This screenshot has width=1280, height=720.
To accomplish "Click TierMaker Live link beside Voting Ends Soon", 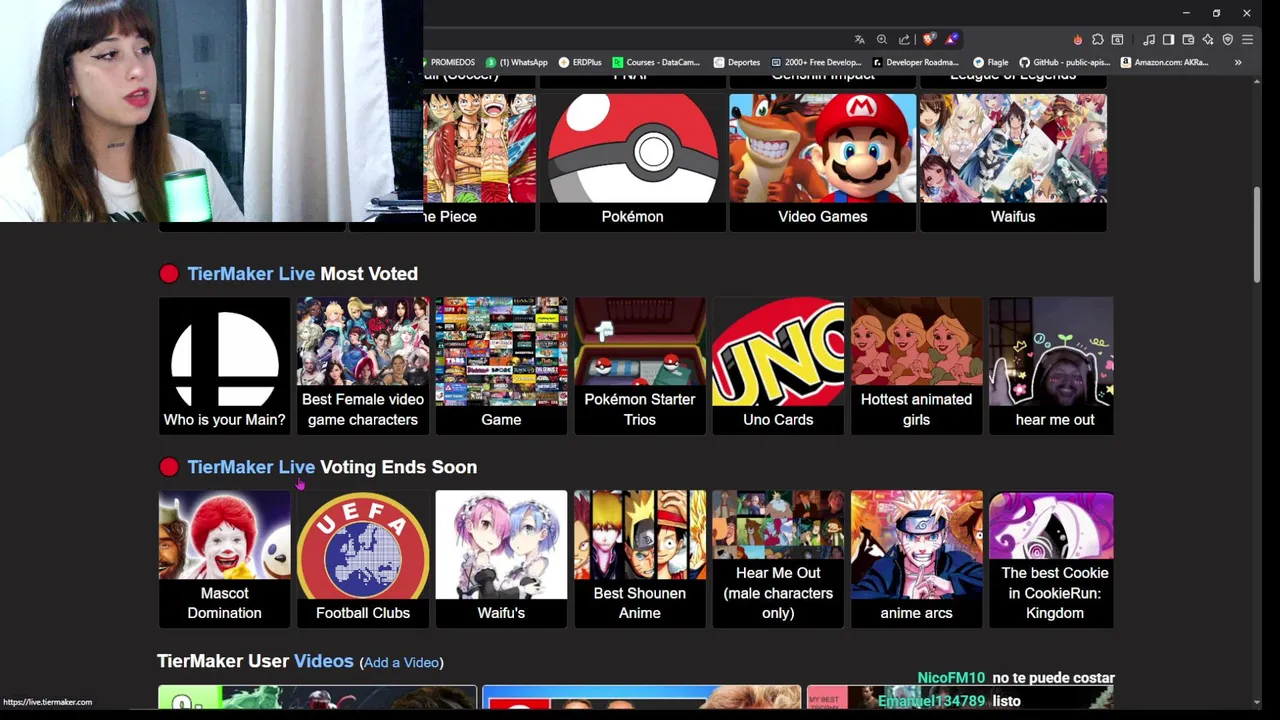I will pos(251,467).
